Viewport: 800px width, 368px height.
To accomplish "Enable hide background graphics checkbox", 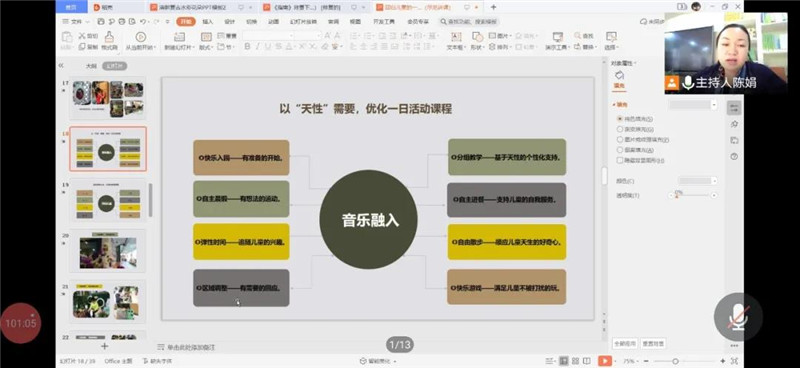I will point(620,160).
